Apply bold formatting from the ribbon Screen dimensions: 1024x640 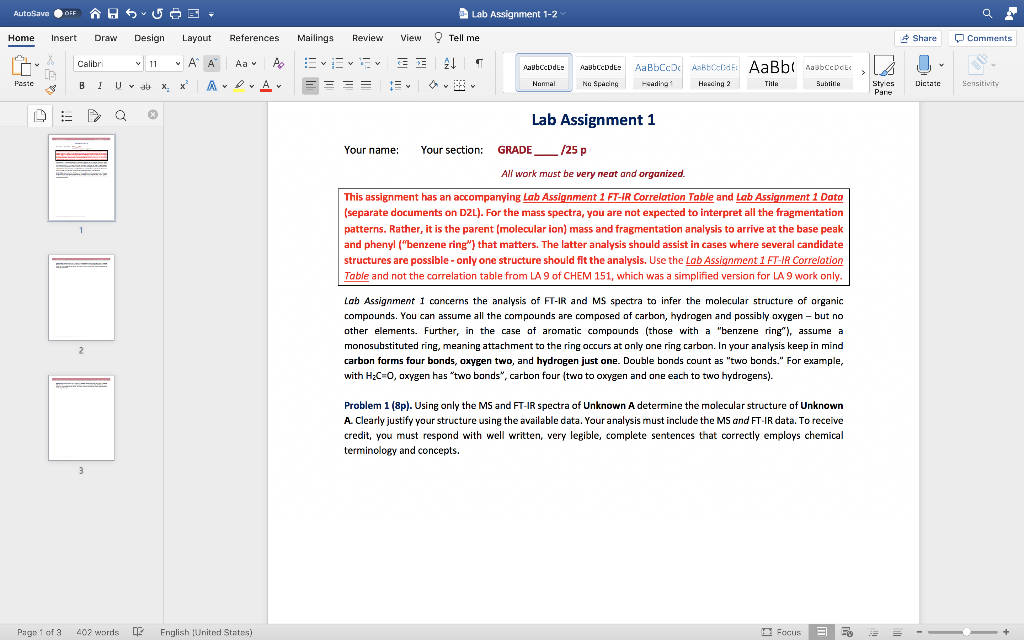pos(82,85)
